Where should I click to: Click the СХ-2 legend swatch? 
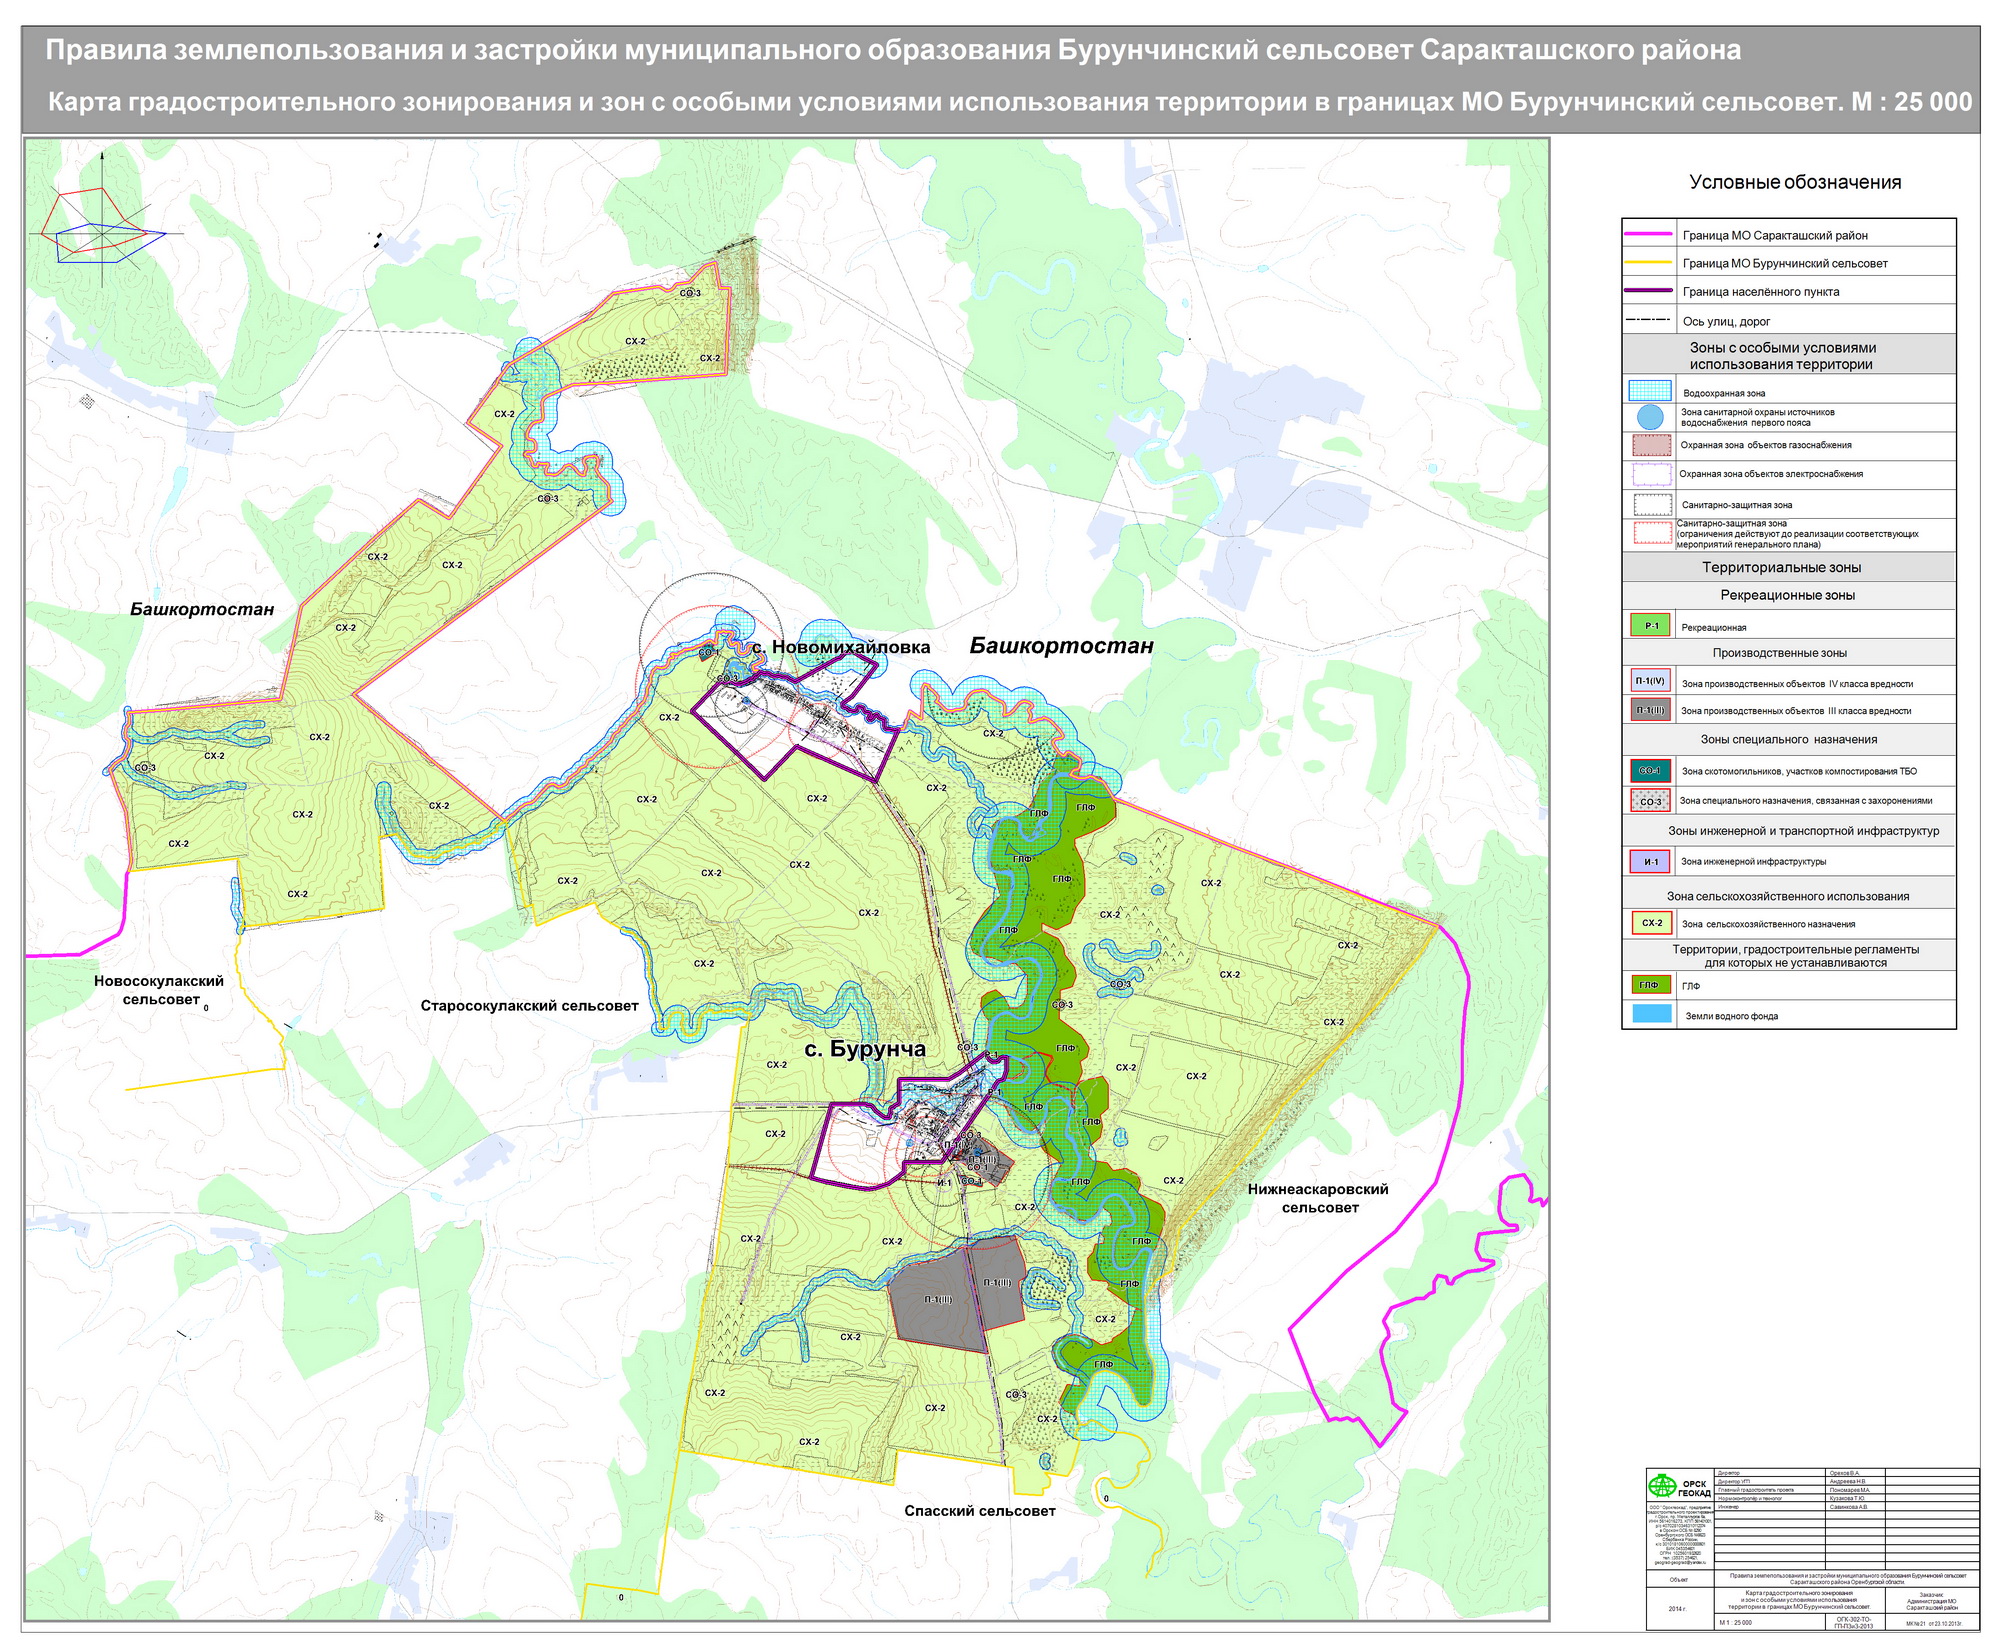point(1652,923)
